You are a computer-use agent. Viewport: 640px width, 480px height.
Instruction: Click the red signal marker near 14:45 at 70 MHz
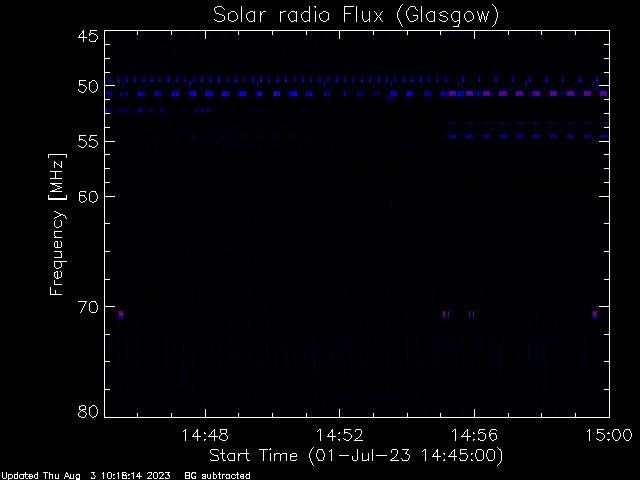point(121,314)
